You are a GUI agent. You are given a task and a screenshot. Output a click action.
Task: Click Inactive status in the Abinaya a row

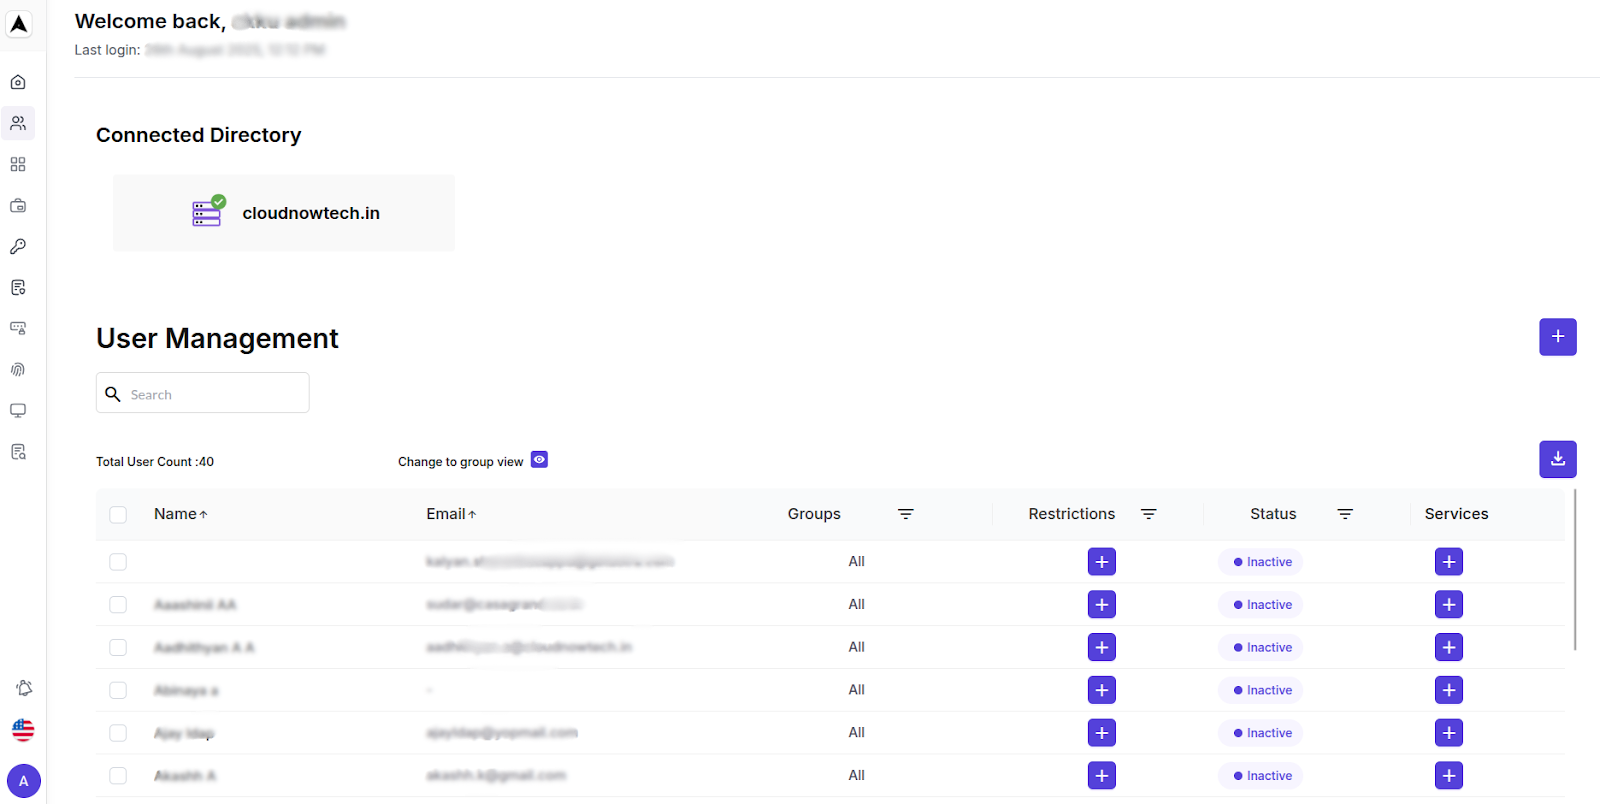1262,690
